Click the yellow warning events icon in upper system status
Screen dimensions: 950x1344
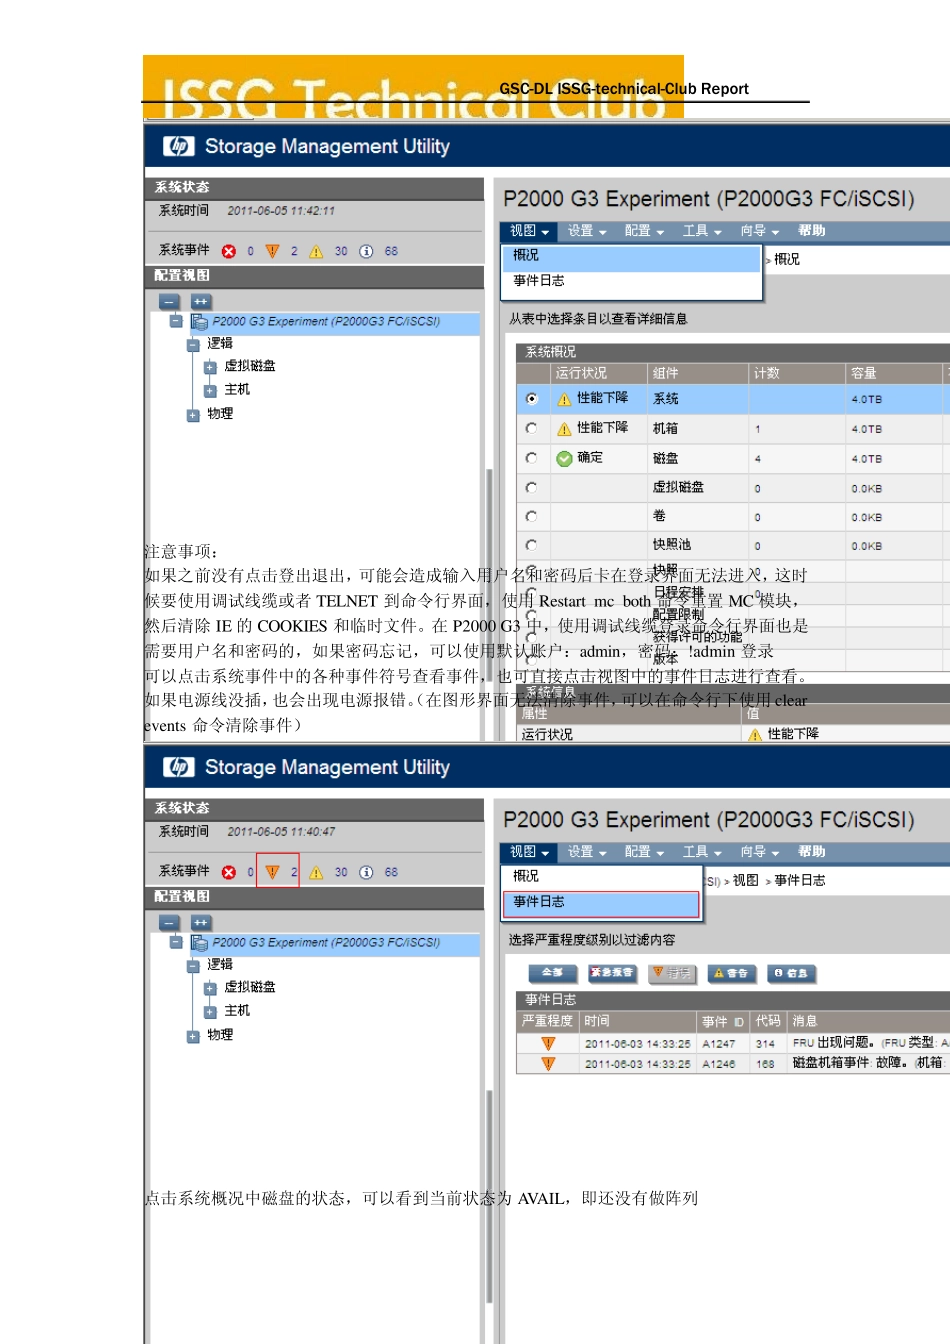pos(316,251)
